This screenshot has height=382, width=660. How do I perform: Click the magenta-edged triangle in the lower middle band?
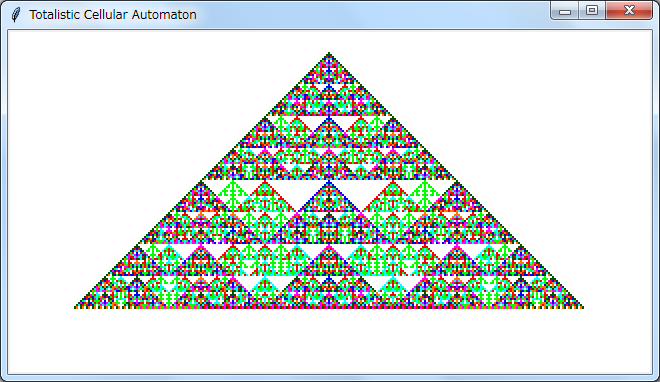click(329, 260)
